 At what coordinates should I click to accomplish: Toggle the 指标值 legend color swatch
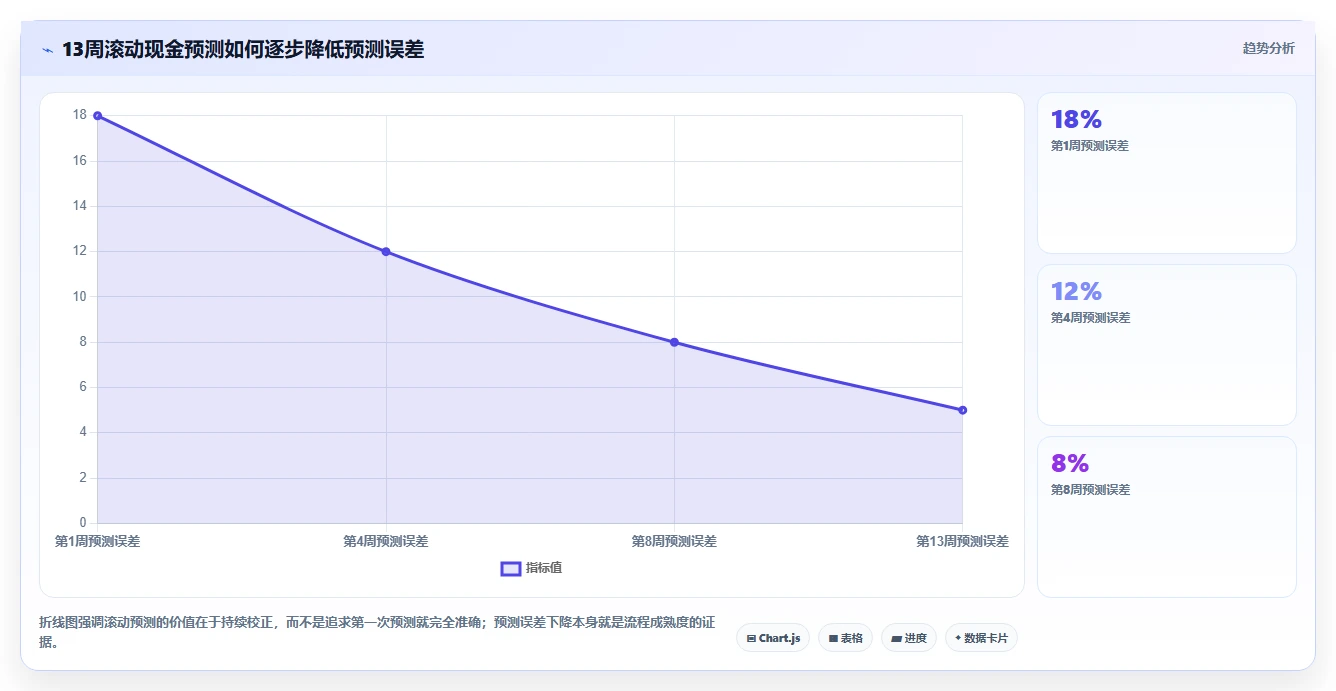tap(510, 568)
